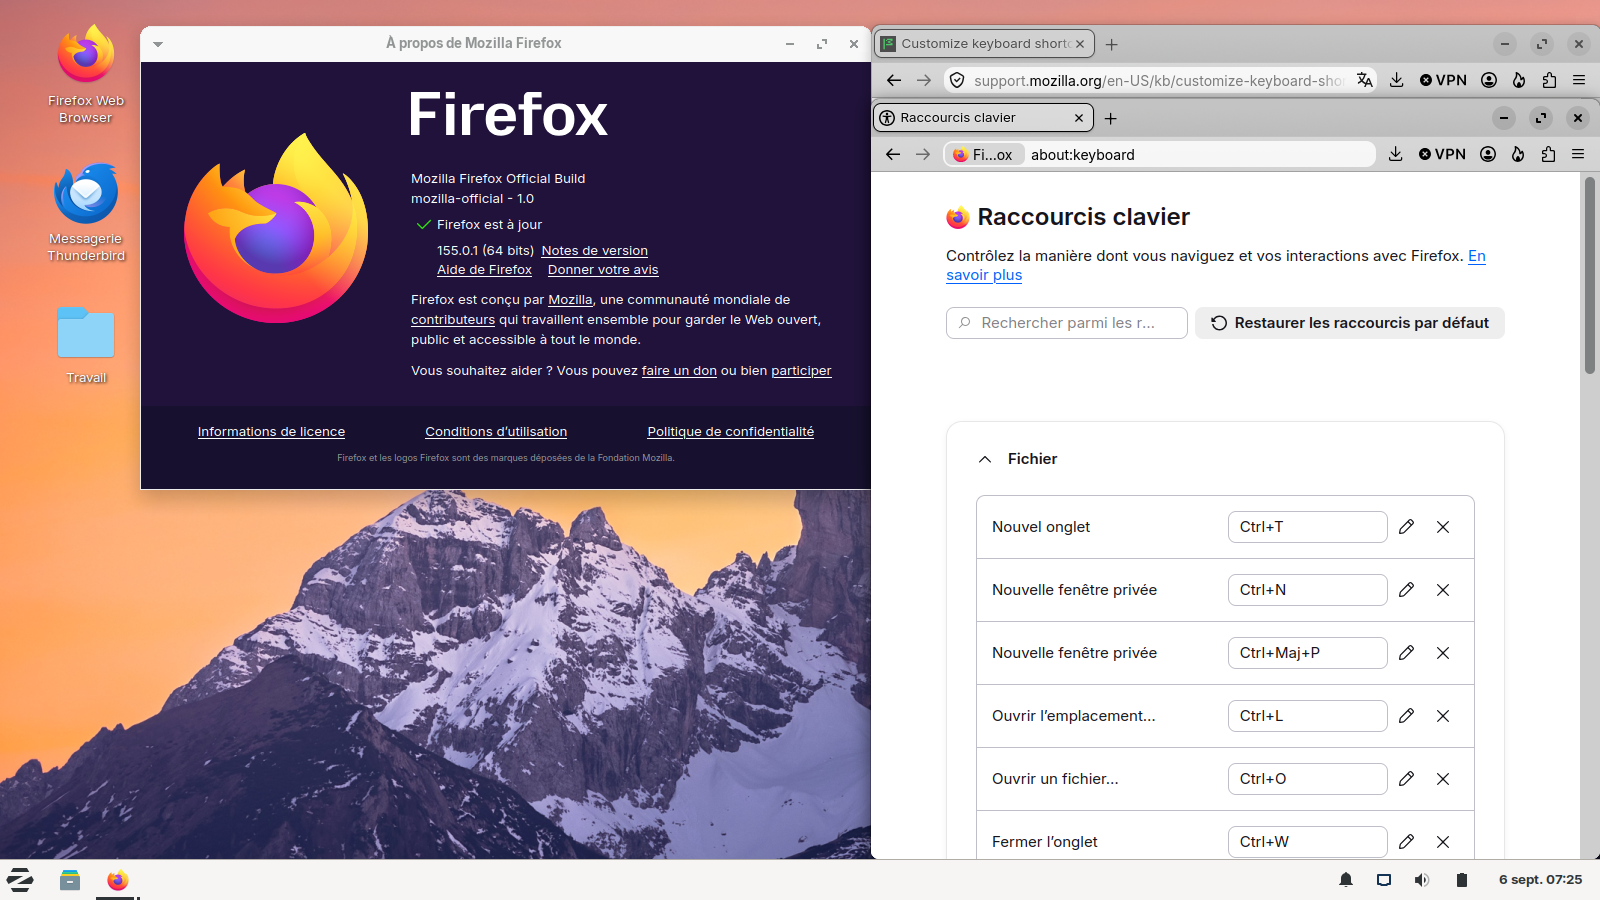Clear the Ctrl+L shortcut with X icon

[x=1443, y=716]
